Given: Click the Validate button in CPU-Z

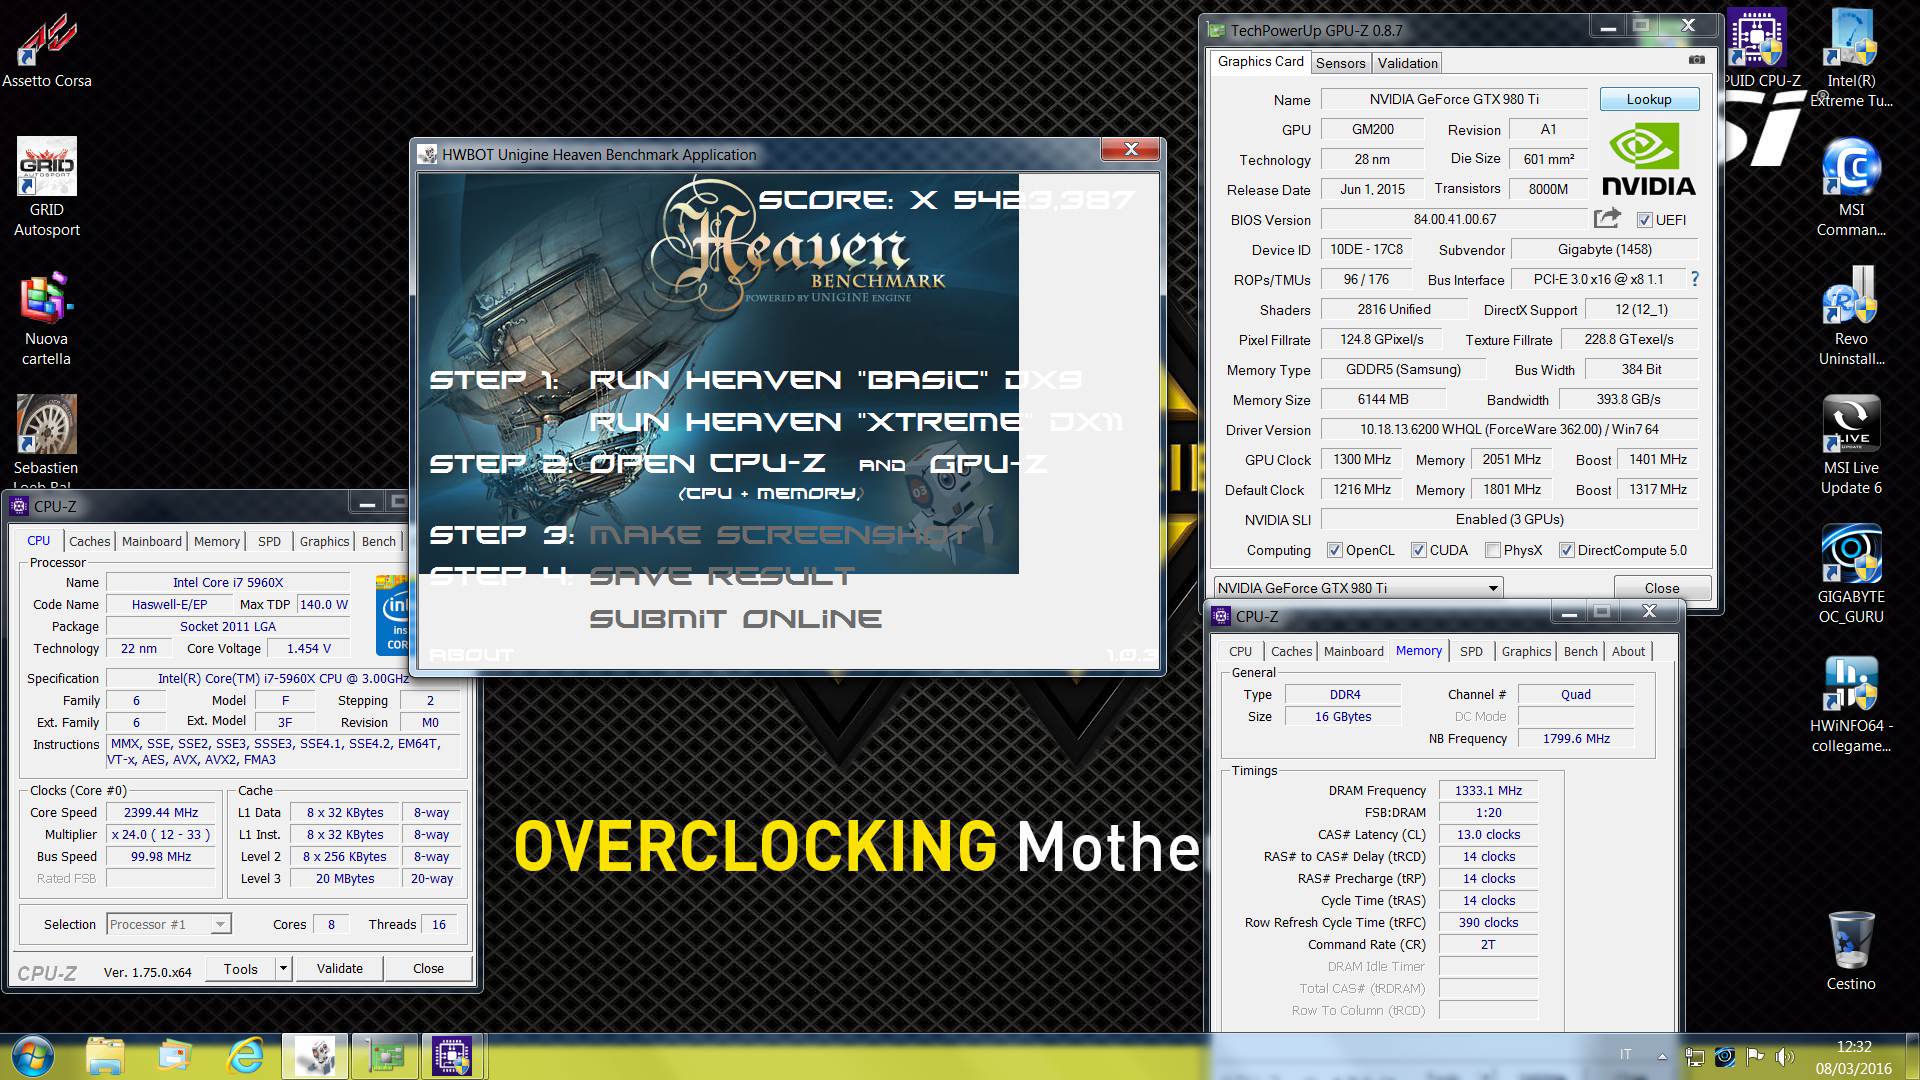Looking at the screenshot, I should click(x=340, y=968).
